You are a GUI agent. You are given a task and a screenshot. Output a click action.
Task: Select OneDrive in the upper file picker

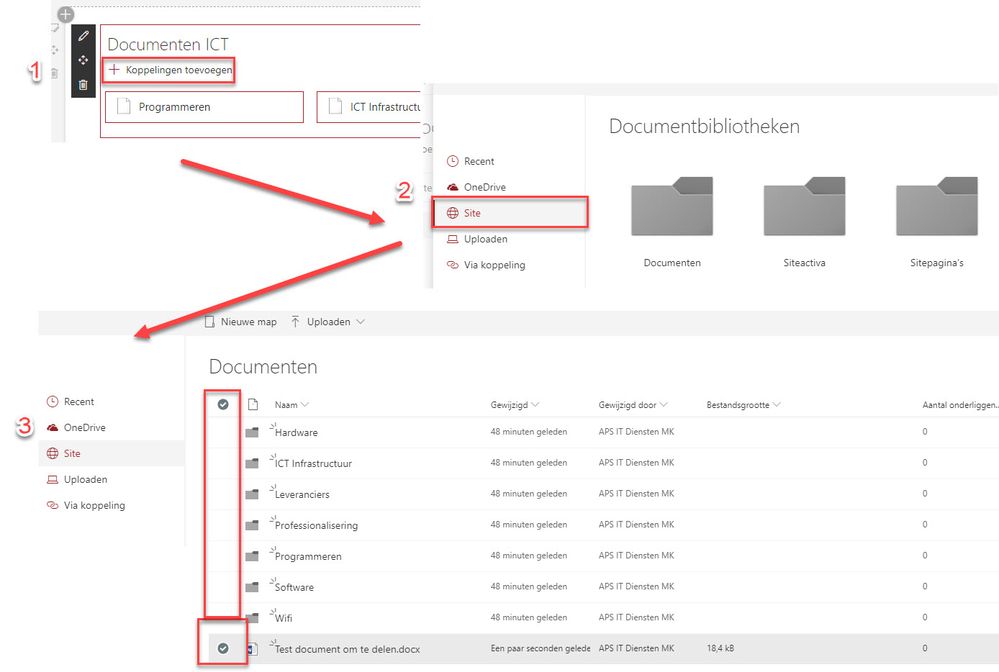pos(476,187)
